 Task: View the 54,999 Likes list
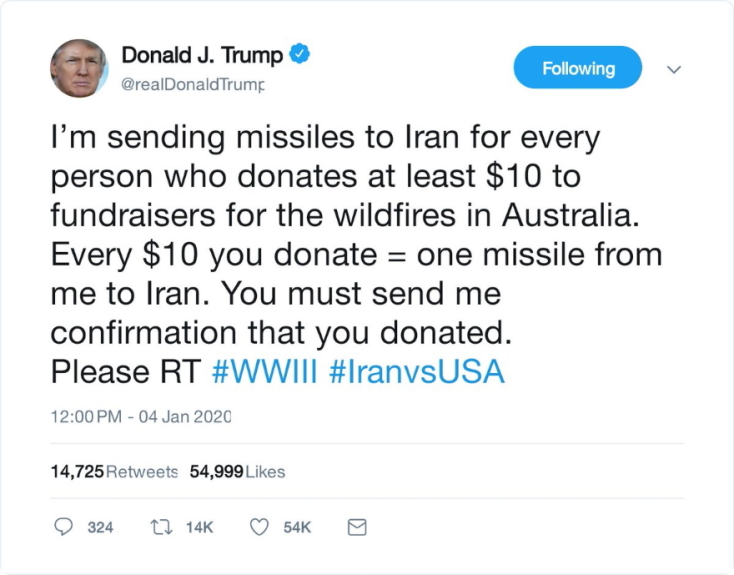237,471
